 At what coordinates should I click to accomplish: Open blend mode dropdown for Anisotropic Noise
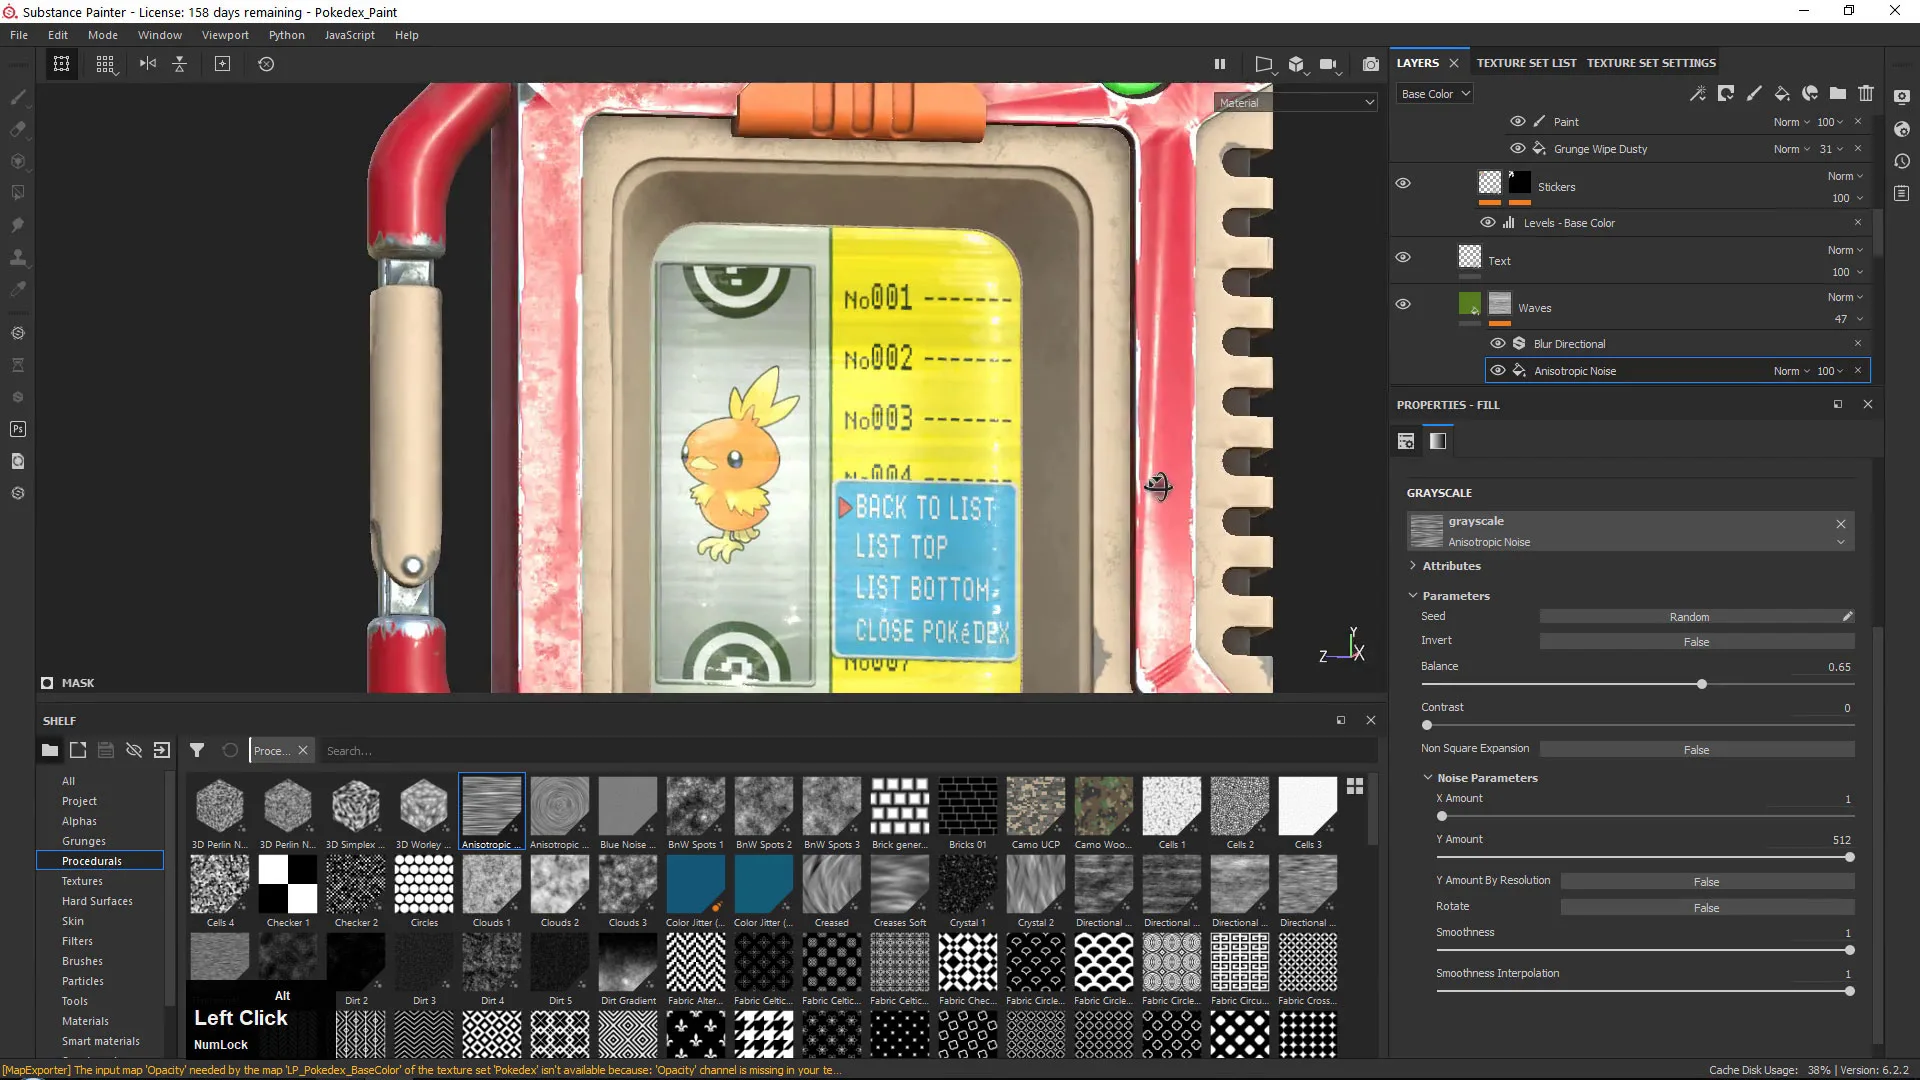point(1792,371)
